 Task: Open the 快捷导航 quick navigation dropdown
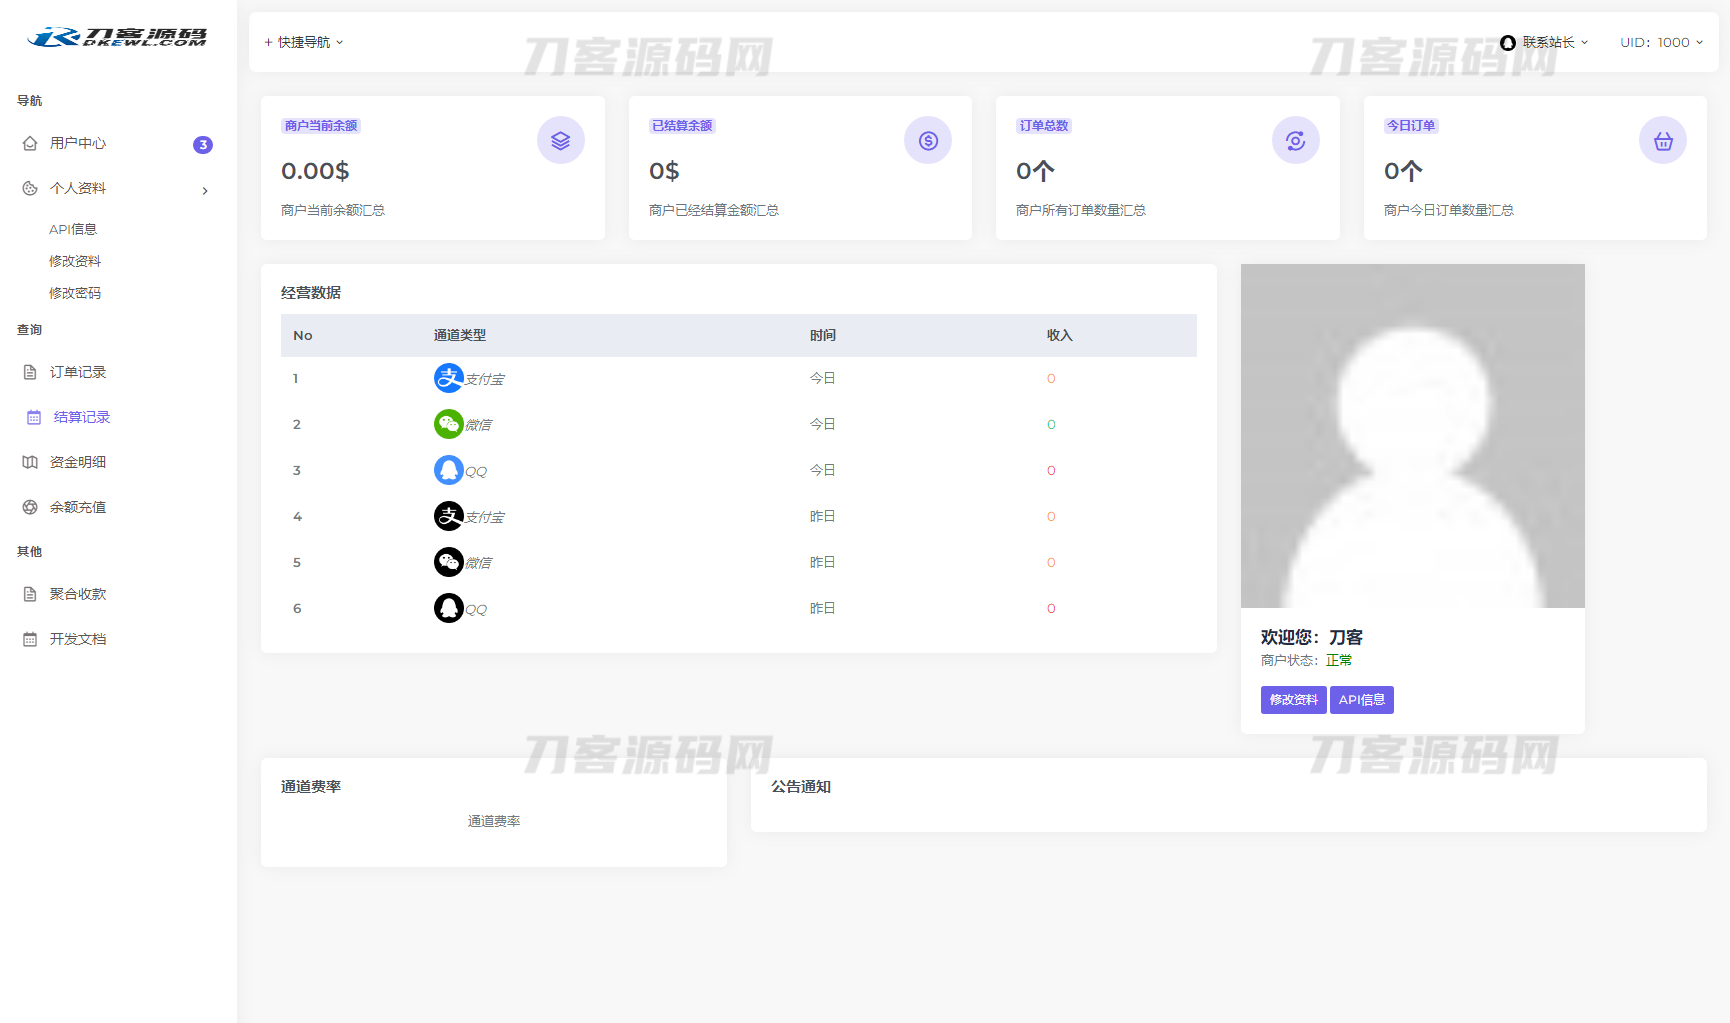click(304, 42)
